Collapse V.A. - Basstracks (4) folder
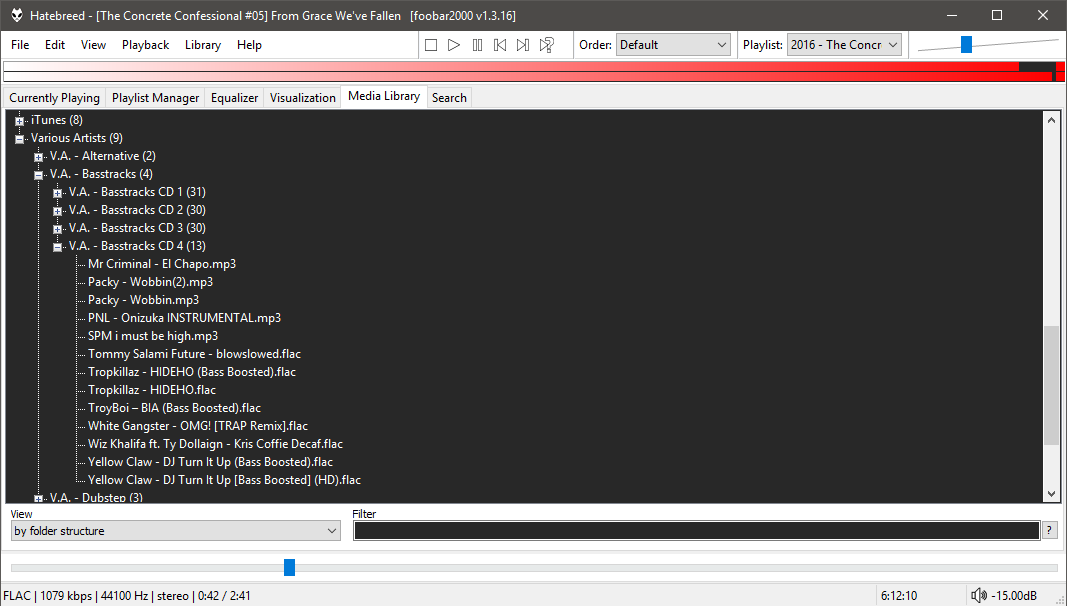The width and height of the screenshot is (1067, 606). [39, 175]
